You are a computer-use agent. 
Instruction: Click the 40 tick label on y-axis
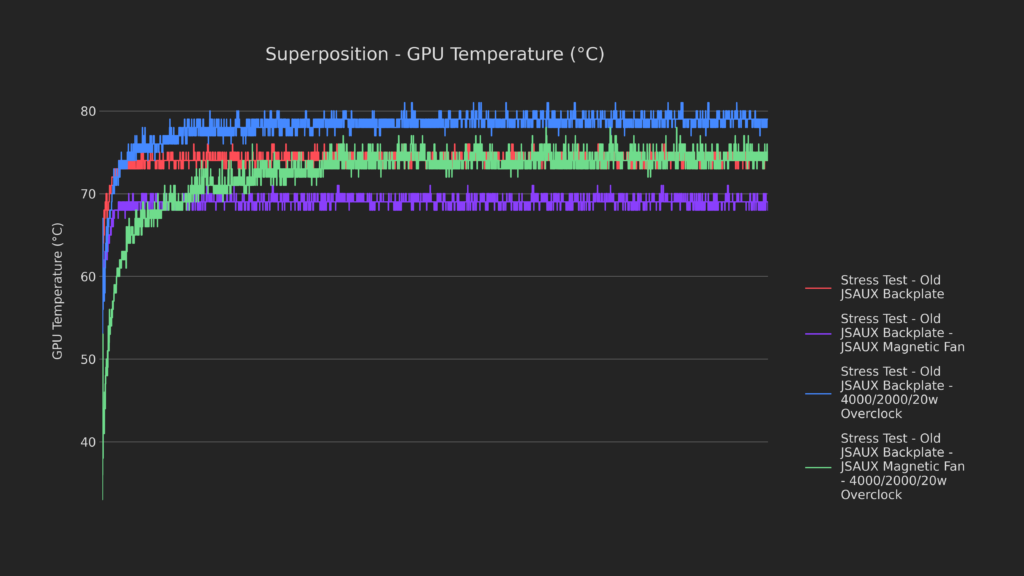tap(89, 442)
